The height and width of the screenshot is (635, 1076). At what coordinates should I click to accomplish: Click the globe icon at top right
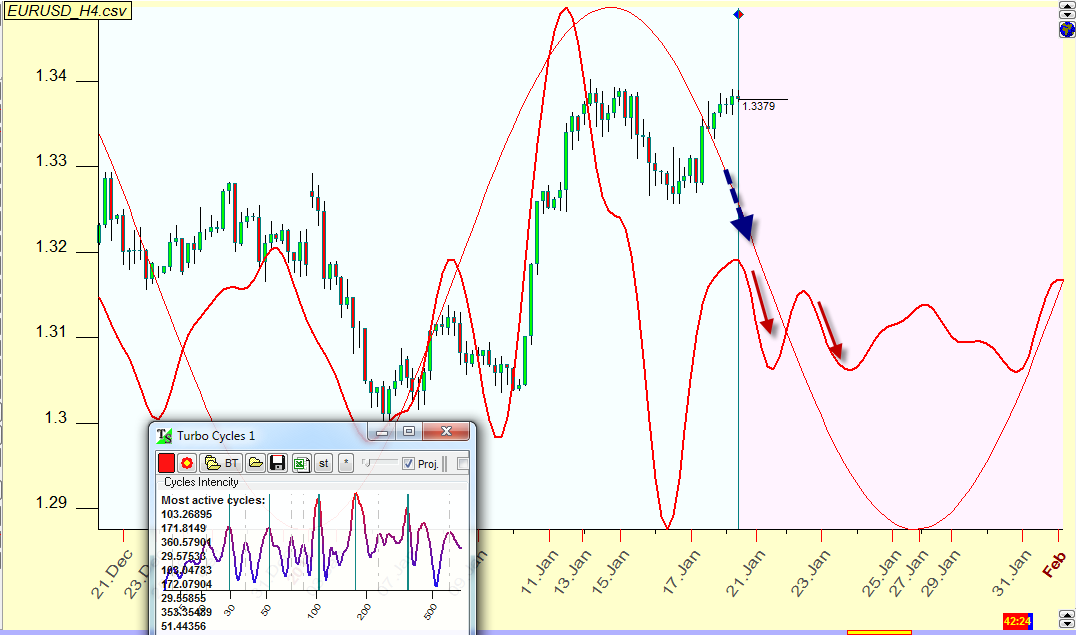pyautogui.click(x=1066, y=30)
